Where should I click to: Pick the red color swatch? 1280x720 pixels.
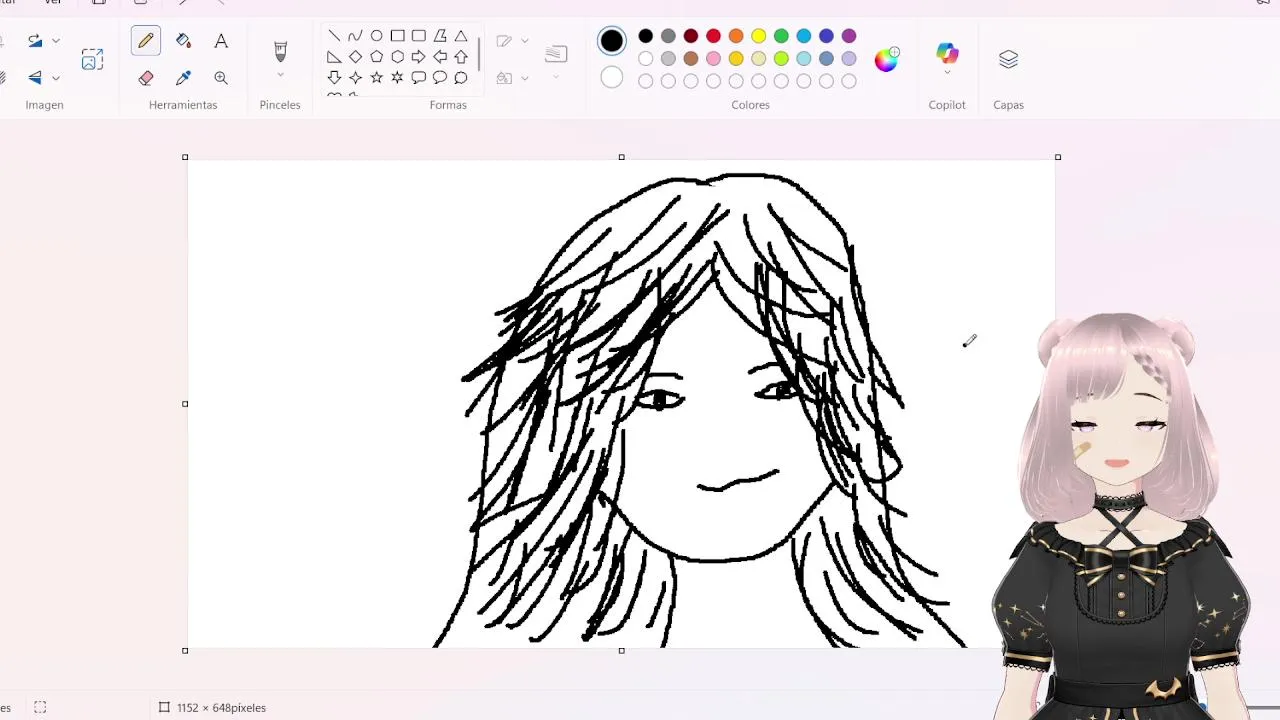click(x=713, y=36)
